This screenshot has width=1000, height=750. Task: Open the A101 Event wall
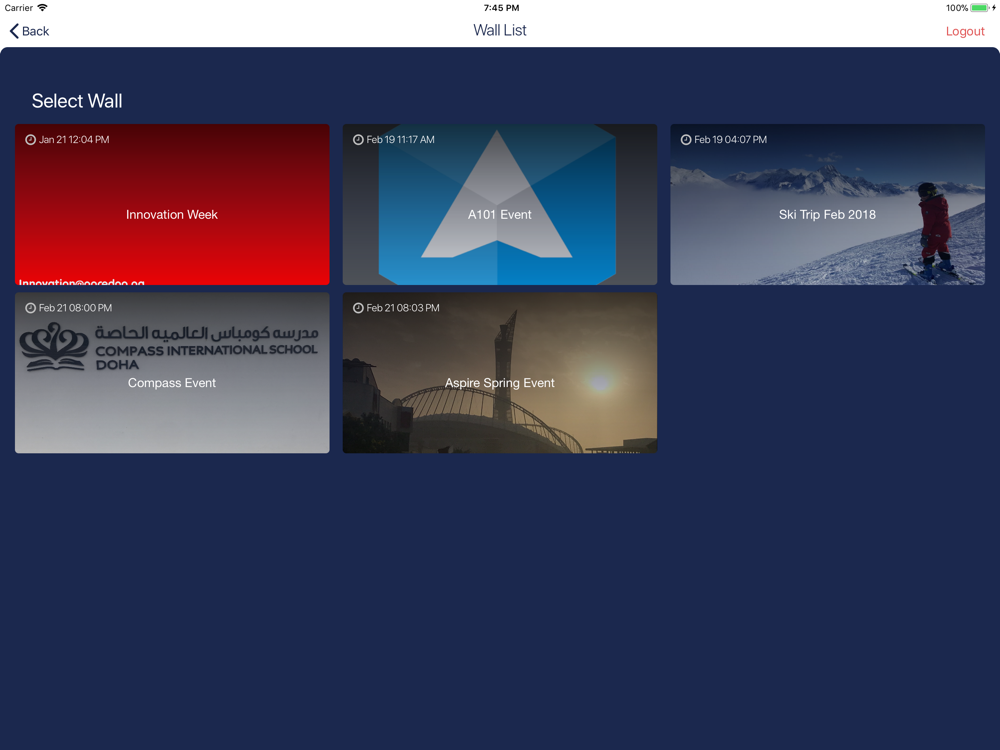pos(499,204)
